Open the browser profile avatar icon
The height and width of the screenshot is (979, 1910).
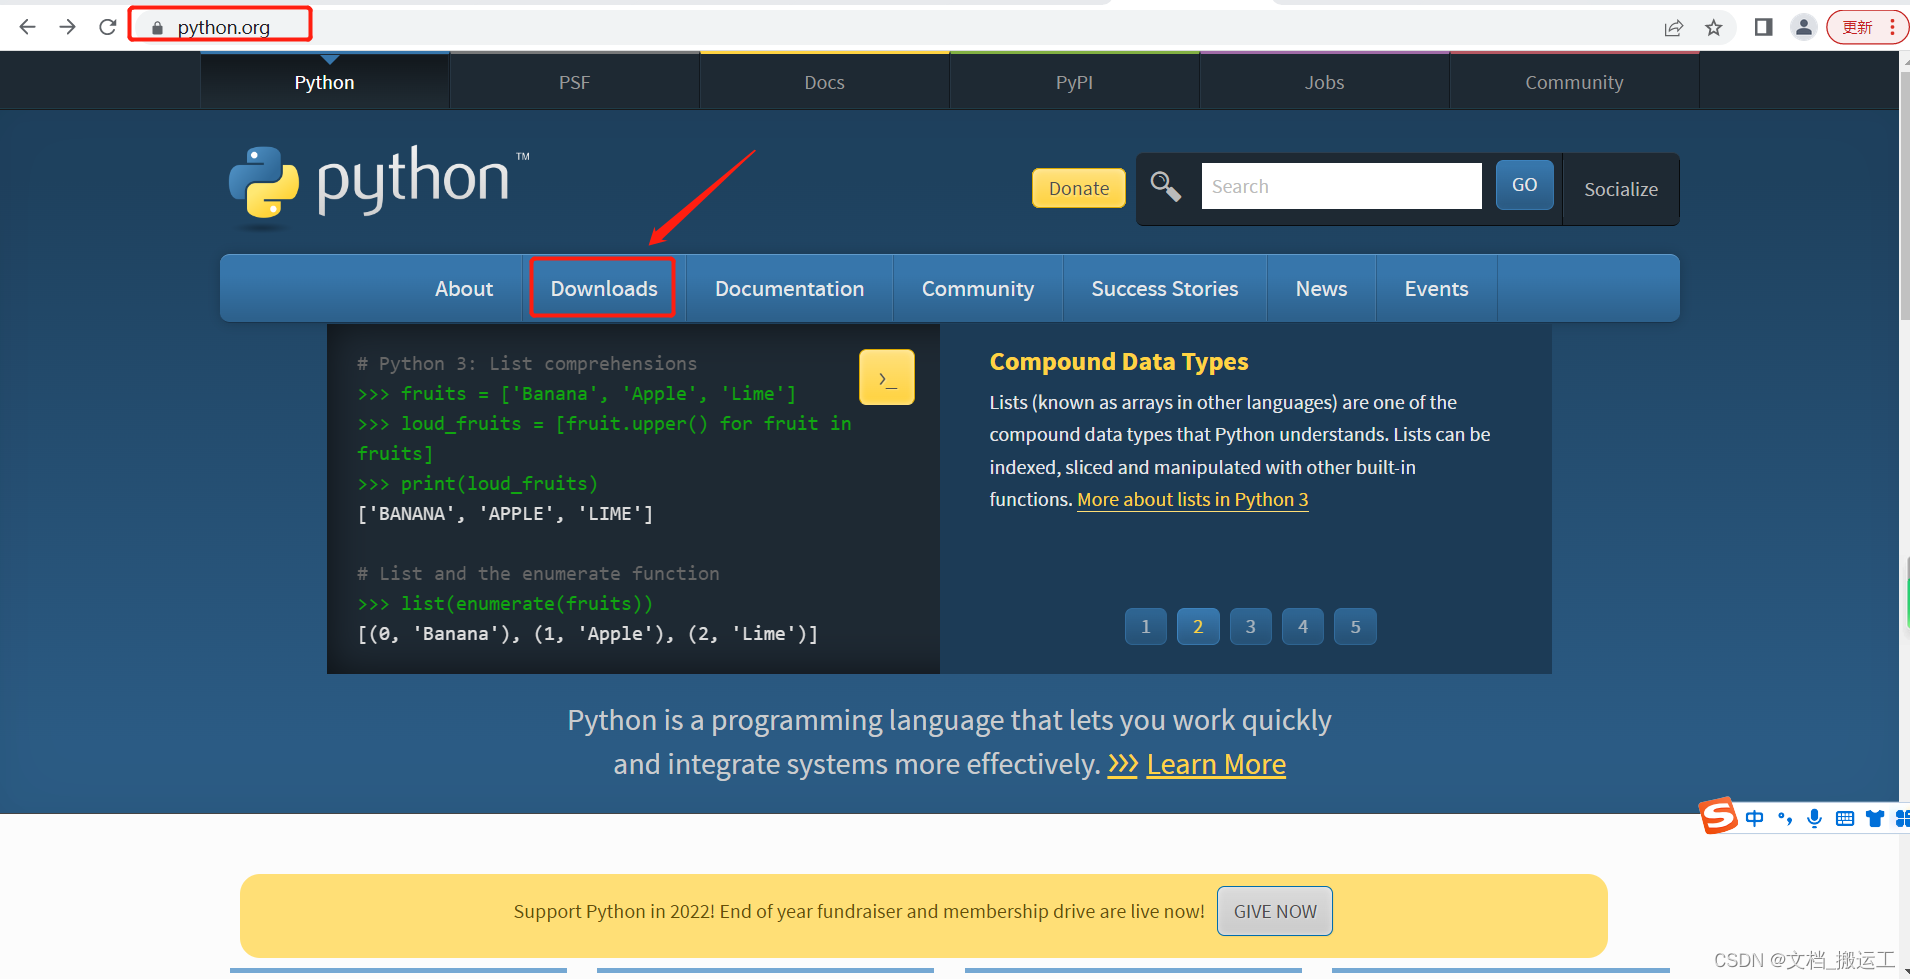(1804, 27)
